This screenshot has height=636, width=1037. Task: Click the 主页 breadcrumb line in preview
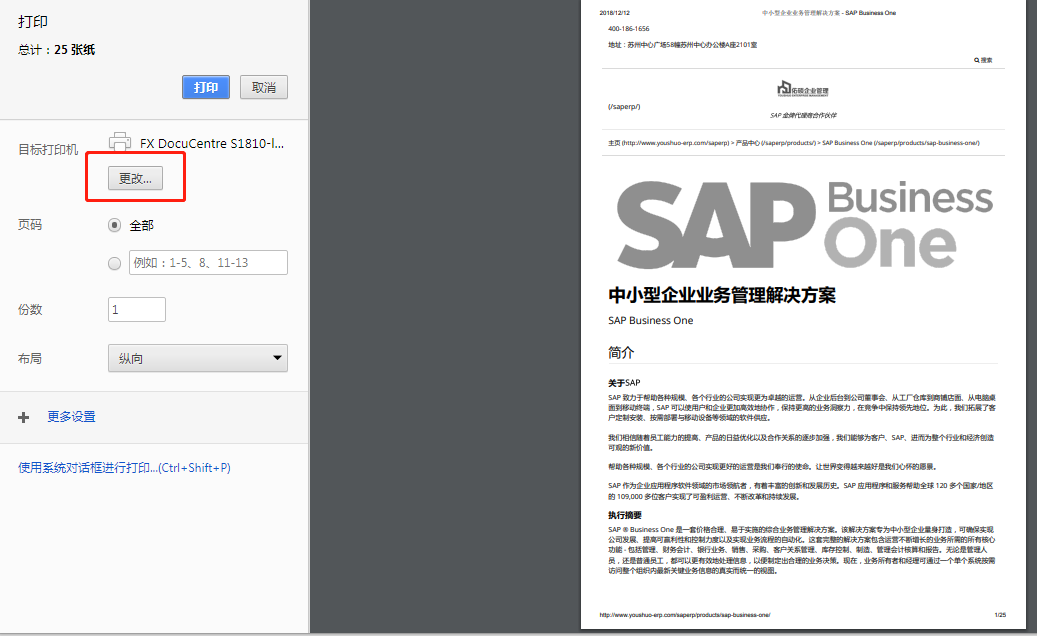794,143
